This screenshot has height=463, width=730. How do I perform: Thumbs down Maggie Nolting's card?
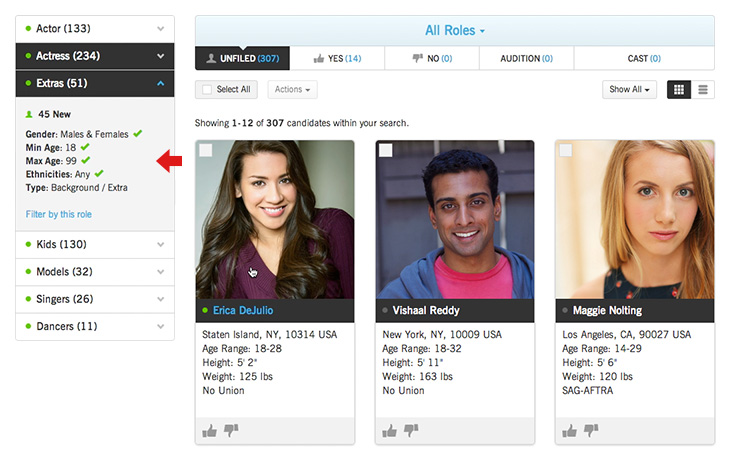(x=591, y=430)
